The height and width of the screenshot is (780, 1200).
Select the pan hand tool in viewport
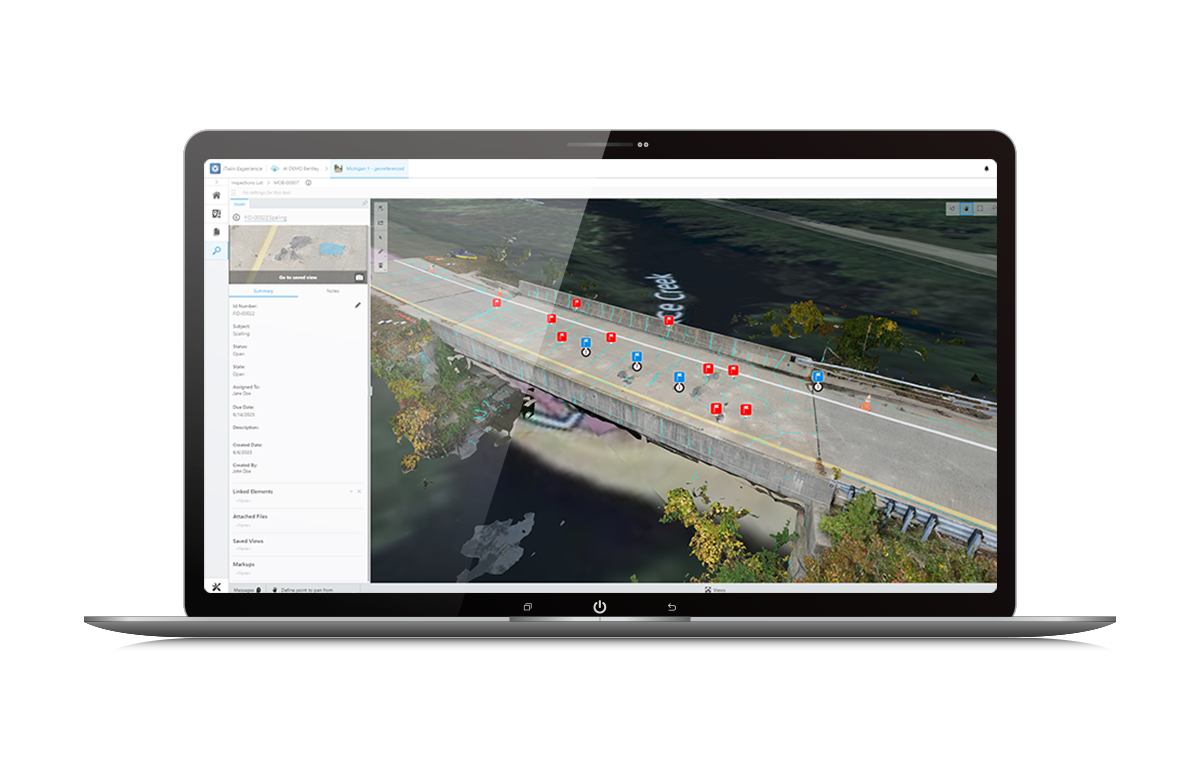point(966,208)
